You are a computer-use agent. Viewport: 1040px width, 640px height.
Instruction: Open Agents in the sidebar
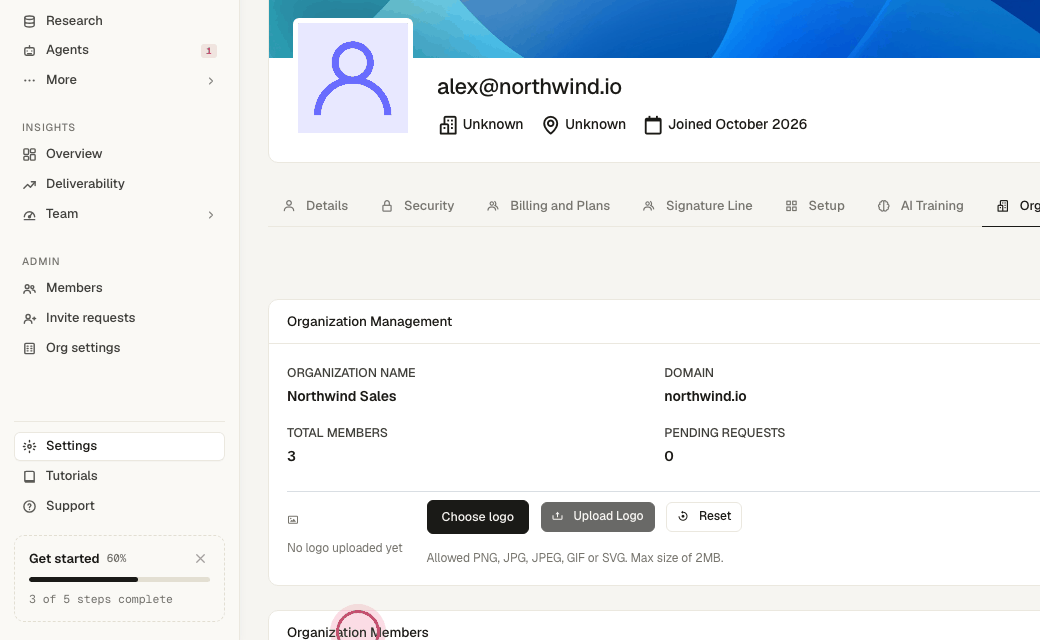(67, 50)
